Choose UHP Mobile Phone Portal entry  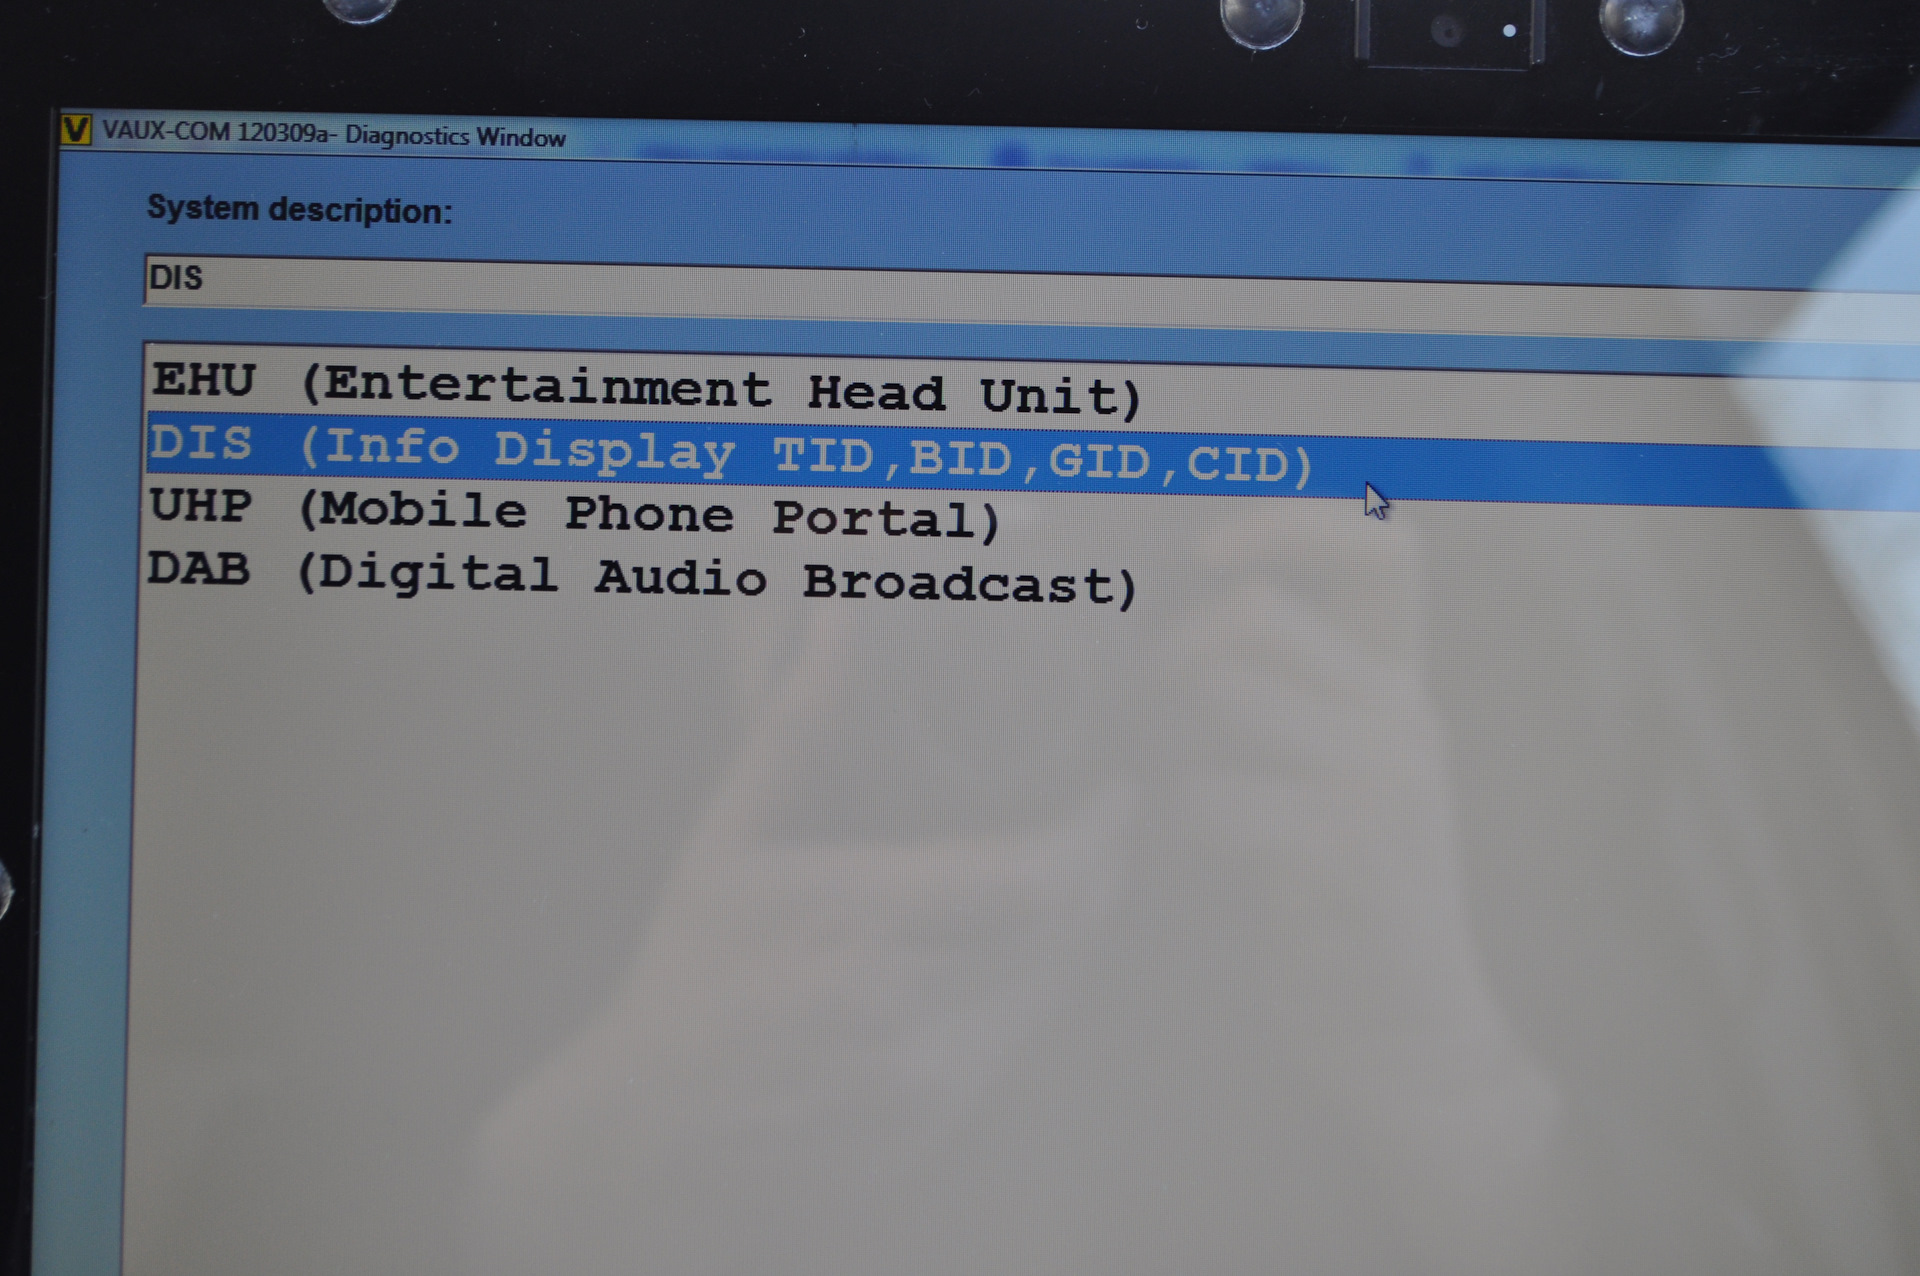574,512
